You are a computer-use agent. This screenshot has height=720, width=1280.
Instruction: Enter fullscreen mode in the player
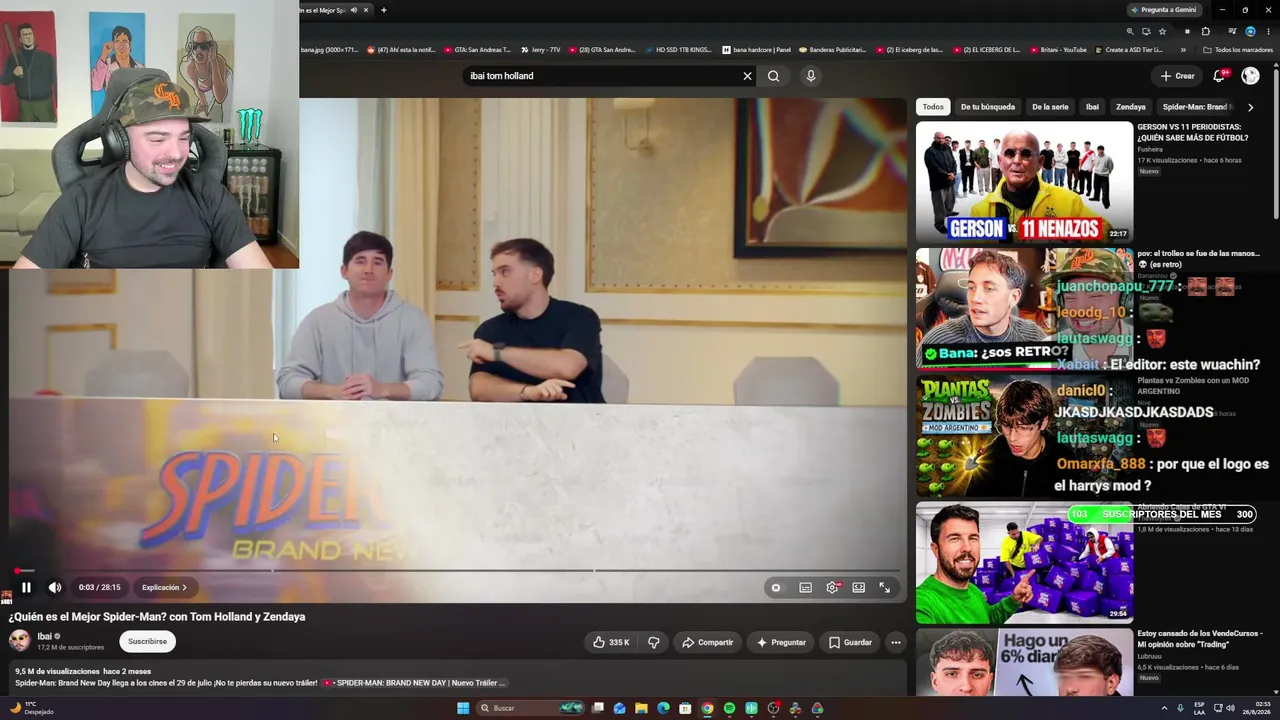[x=885, y=588]
